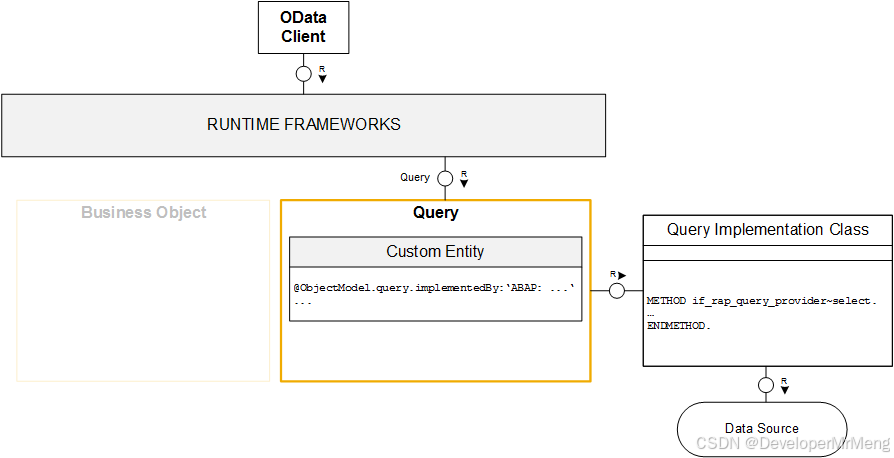Select the Custom Entity header
Screen dimensions: 894x458
436,252
